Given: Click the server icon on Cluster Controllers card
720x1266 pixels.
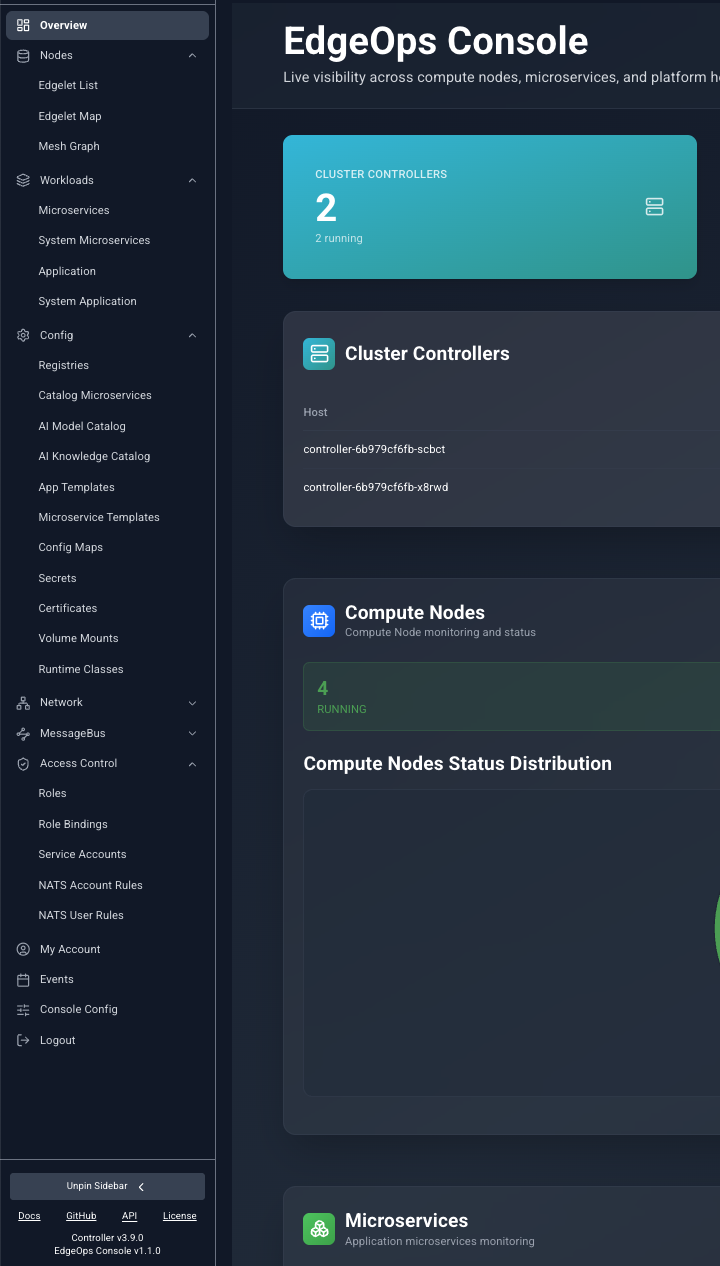Looking at the screenshot, I should pos(655,207).
